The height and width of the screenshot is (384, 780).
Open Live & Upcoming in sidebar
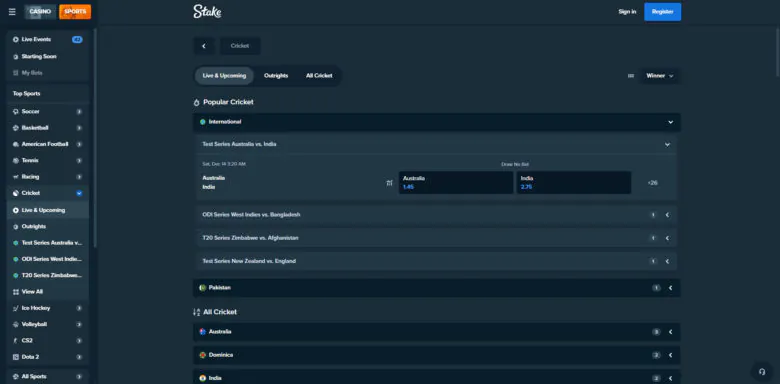[48, 210]
